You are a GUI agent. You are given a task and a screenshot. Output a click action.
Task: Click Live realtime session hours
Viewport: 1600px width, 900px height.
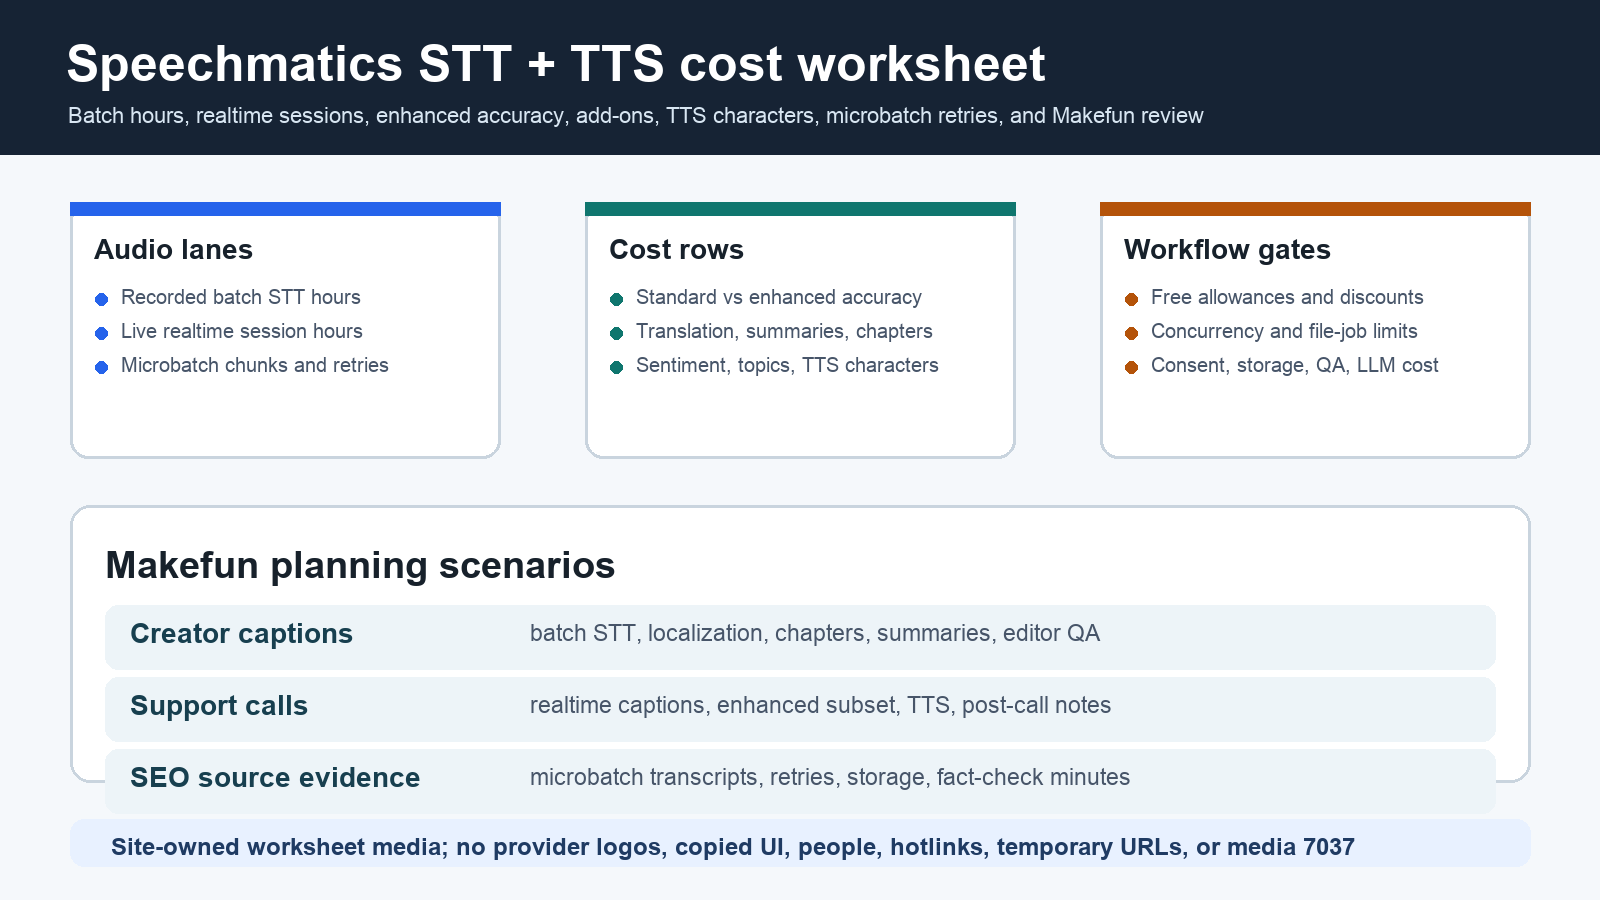pyautogui.click(x=242, y=331)
